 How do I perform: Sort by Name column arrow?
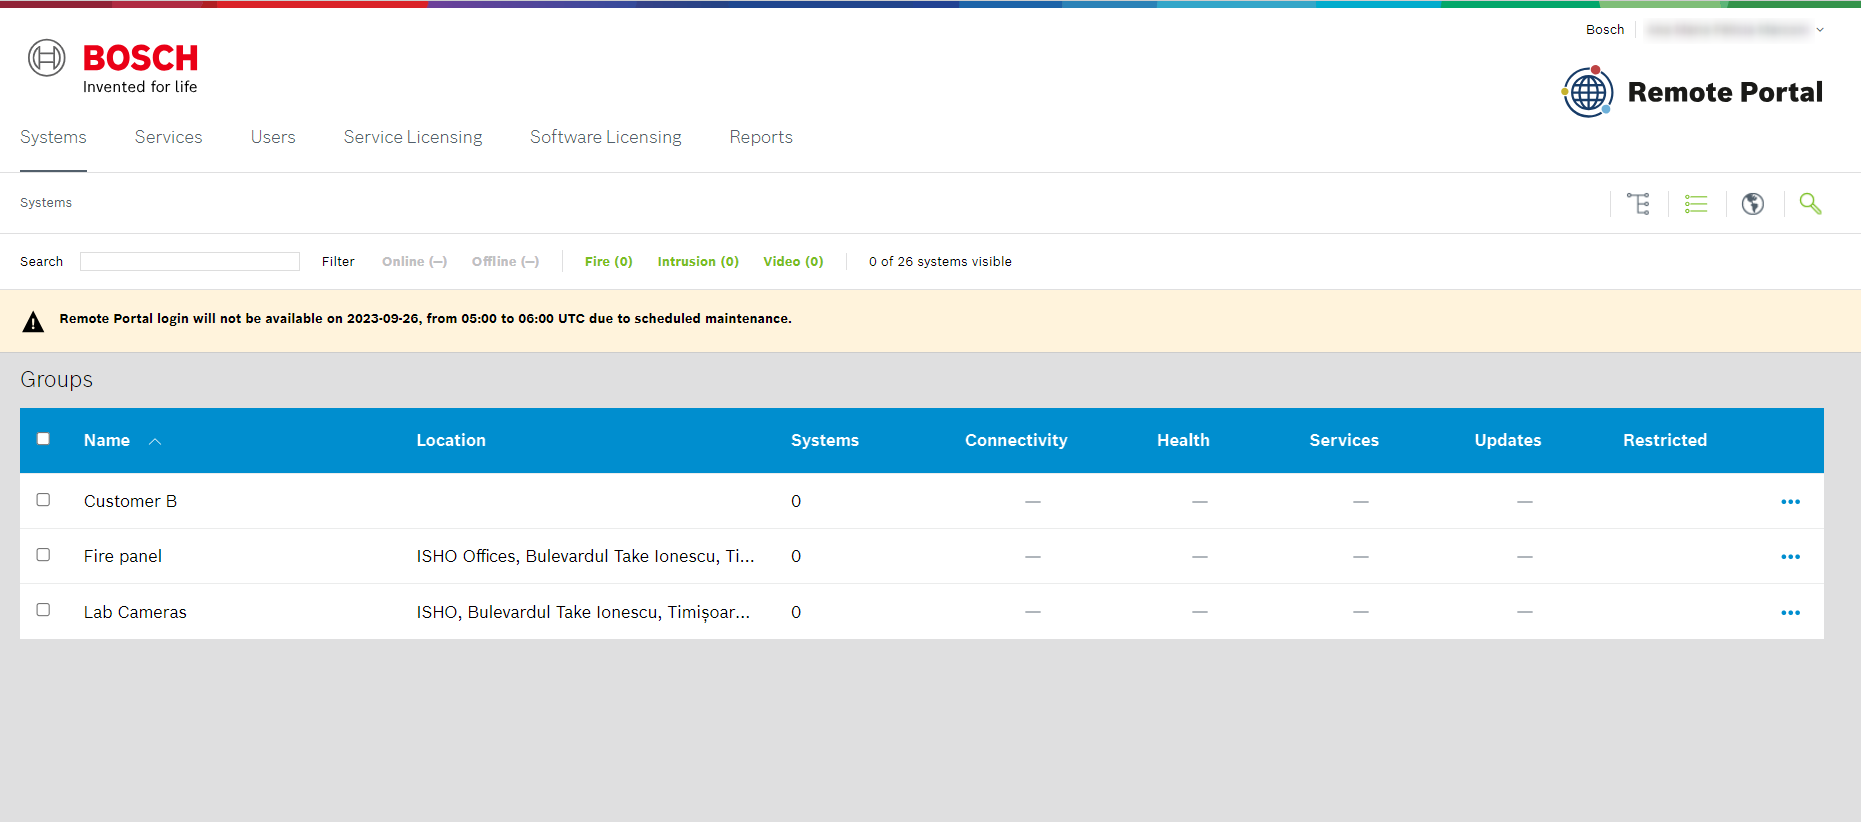point(155,441)
